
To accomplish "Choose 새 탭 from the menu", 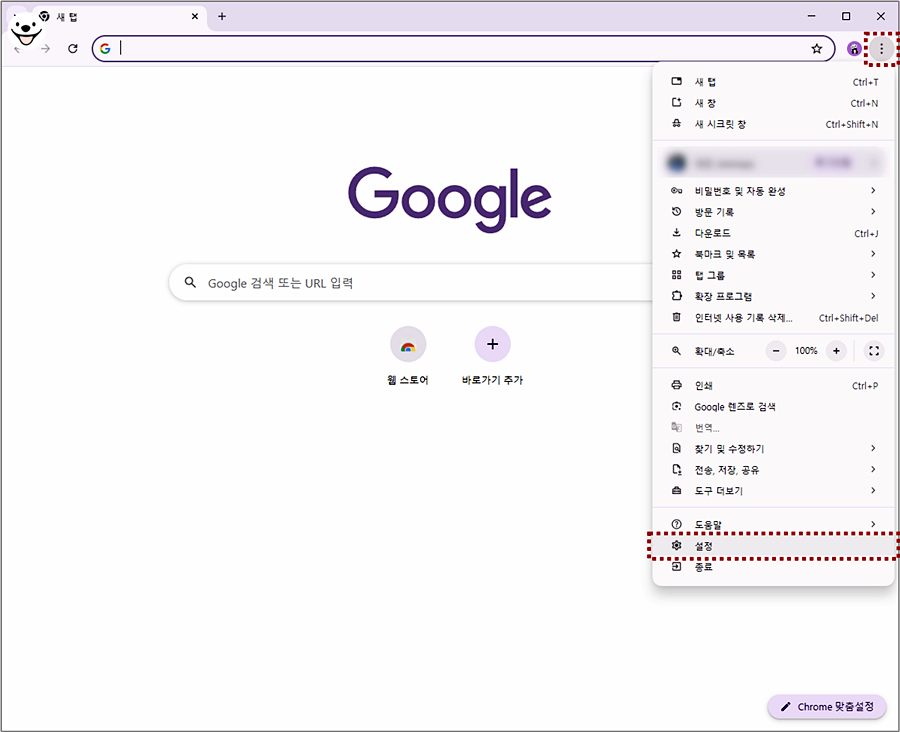I will click(774, 82).
